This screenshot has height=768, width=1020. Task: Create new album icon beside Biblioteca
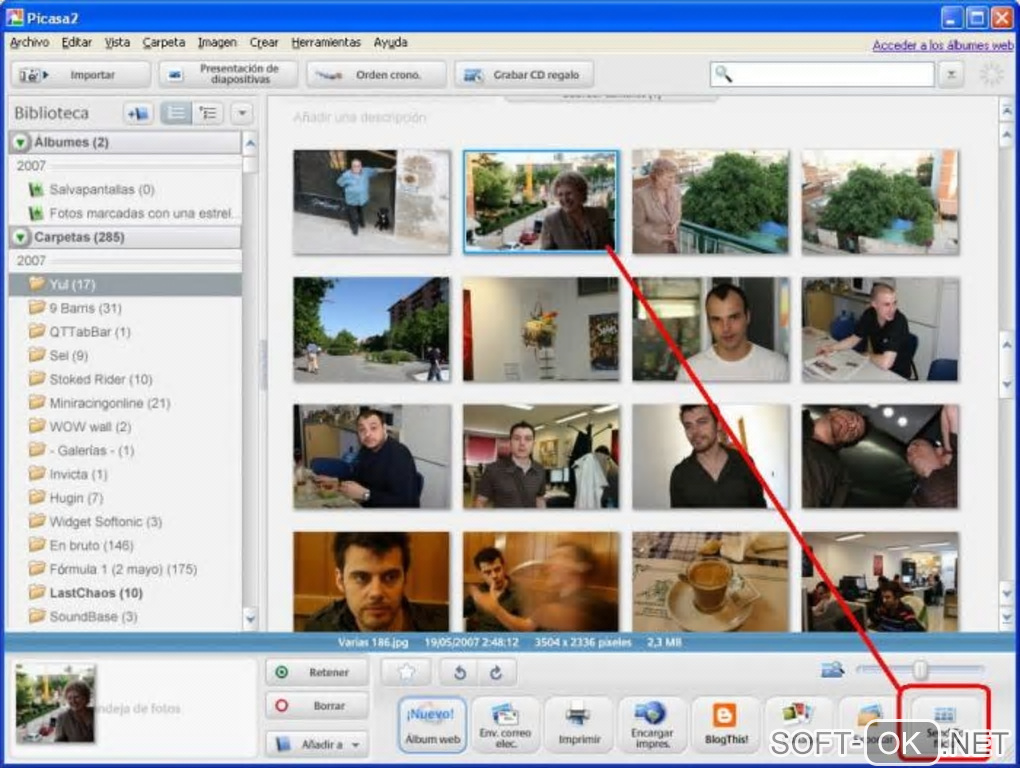(138, 113)
